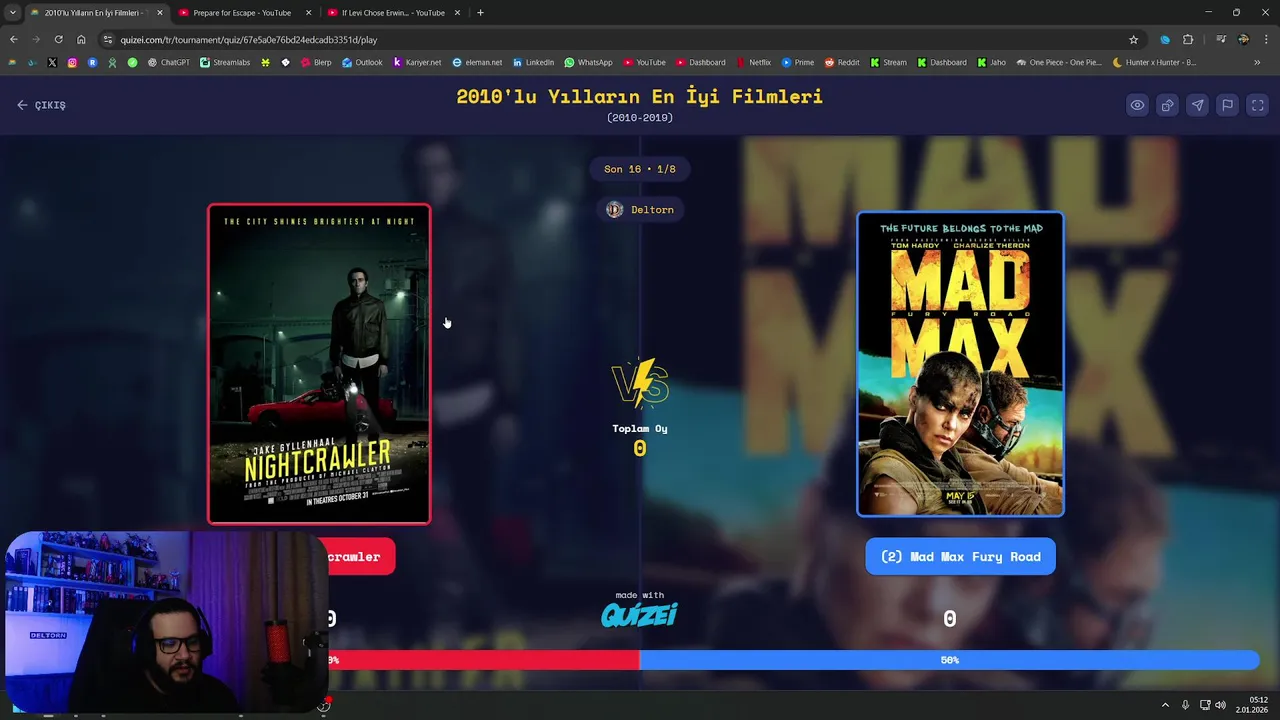The height and width of the screenshot is (720, 1280).
Task: Open the LinkedIn bookmark
Action: click(533, 62)
